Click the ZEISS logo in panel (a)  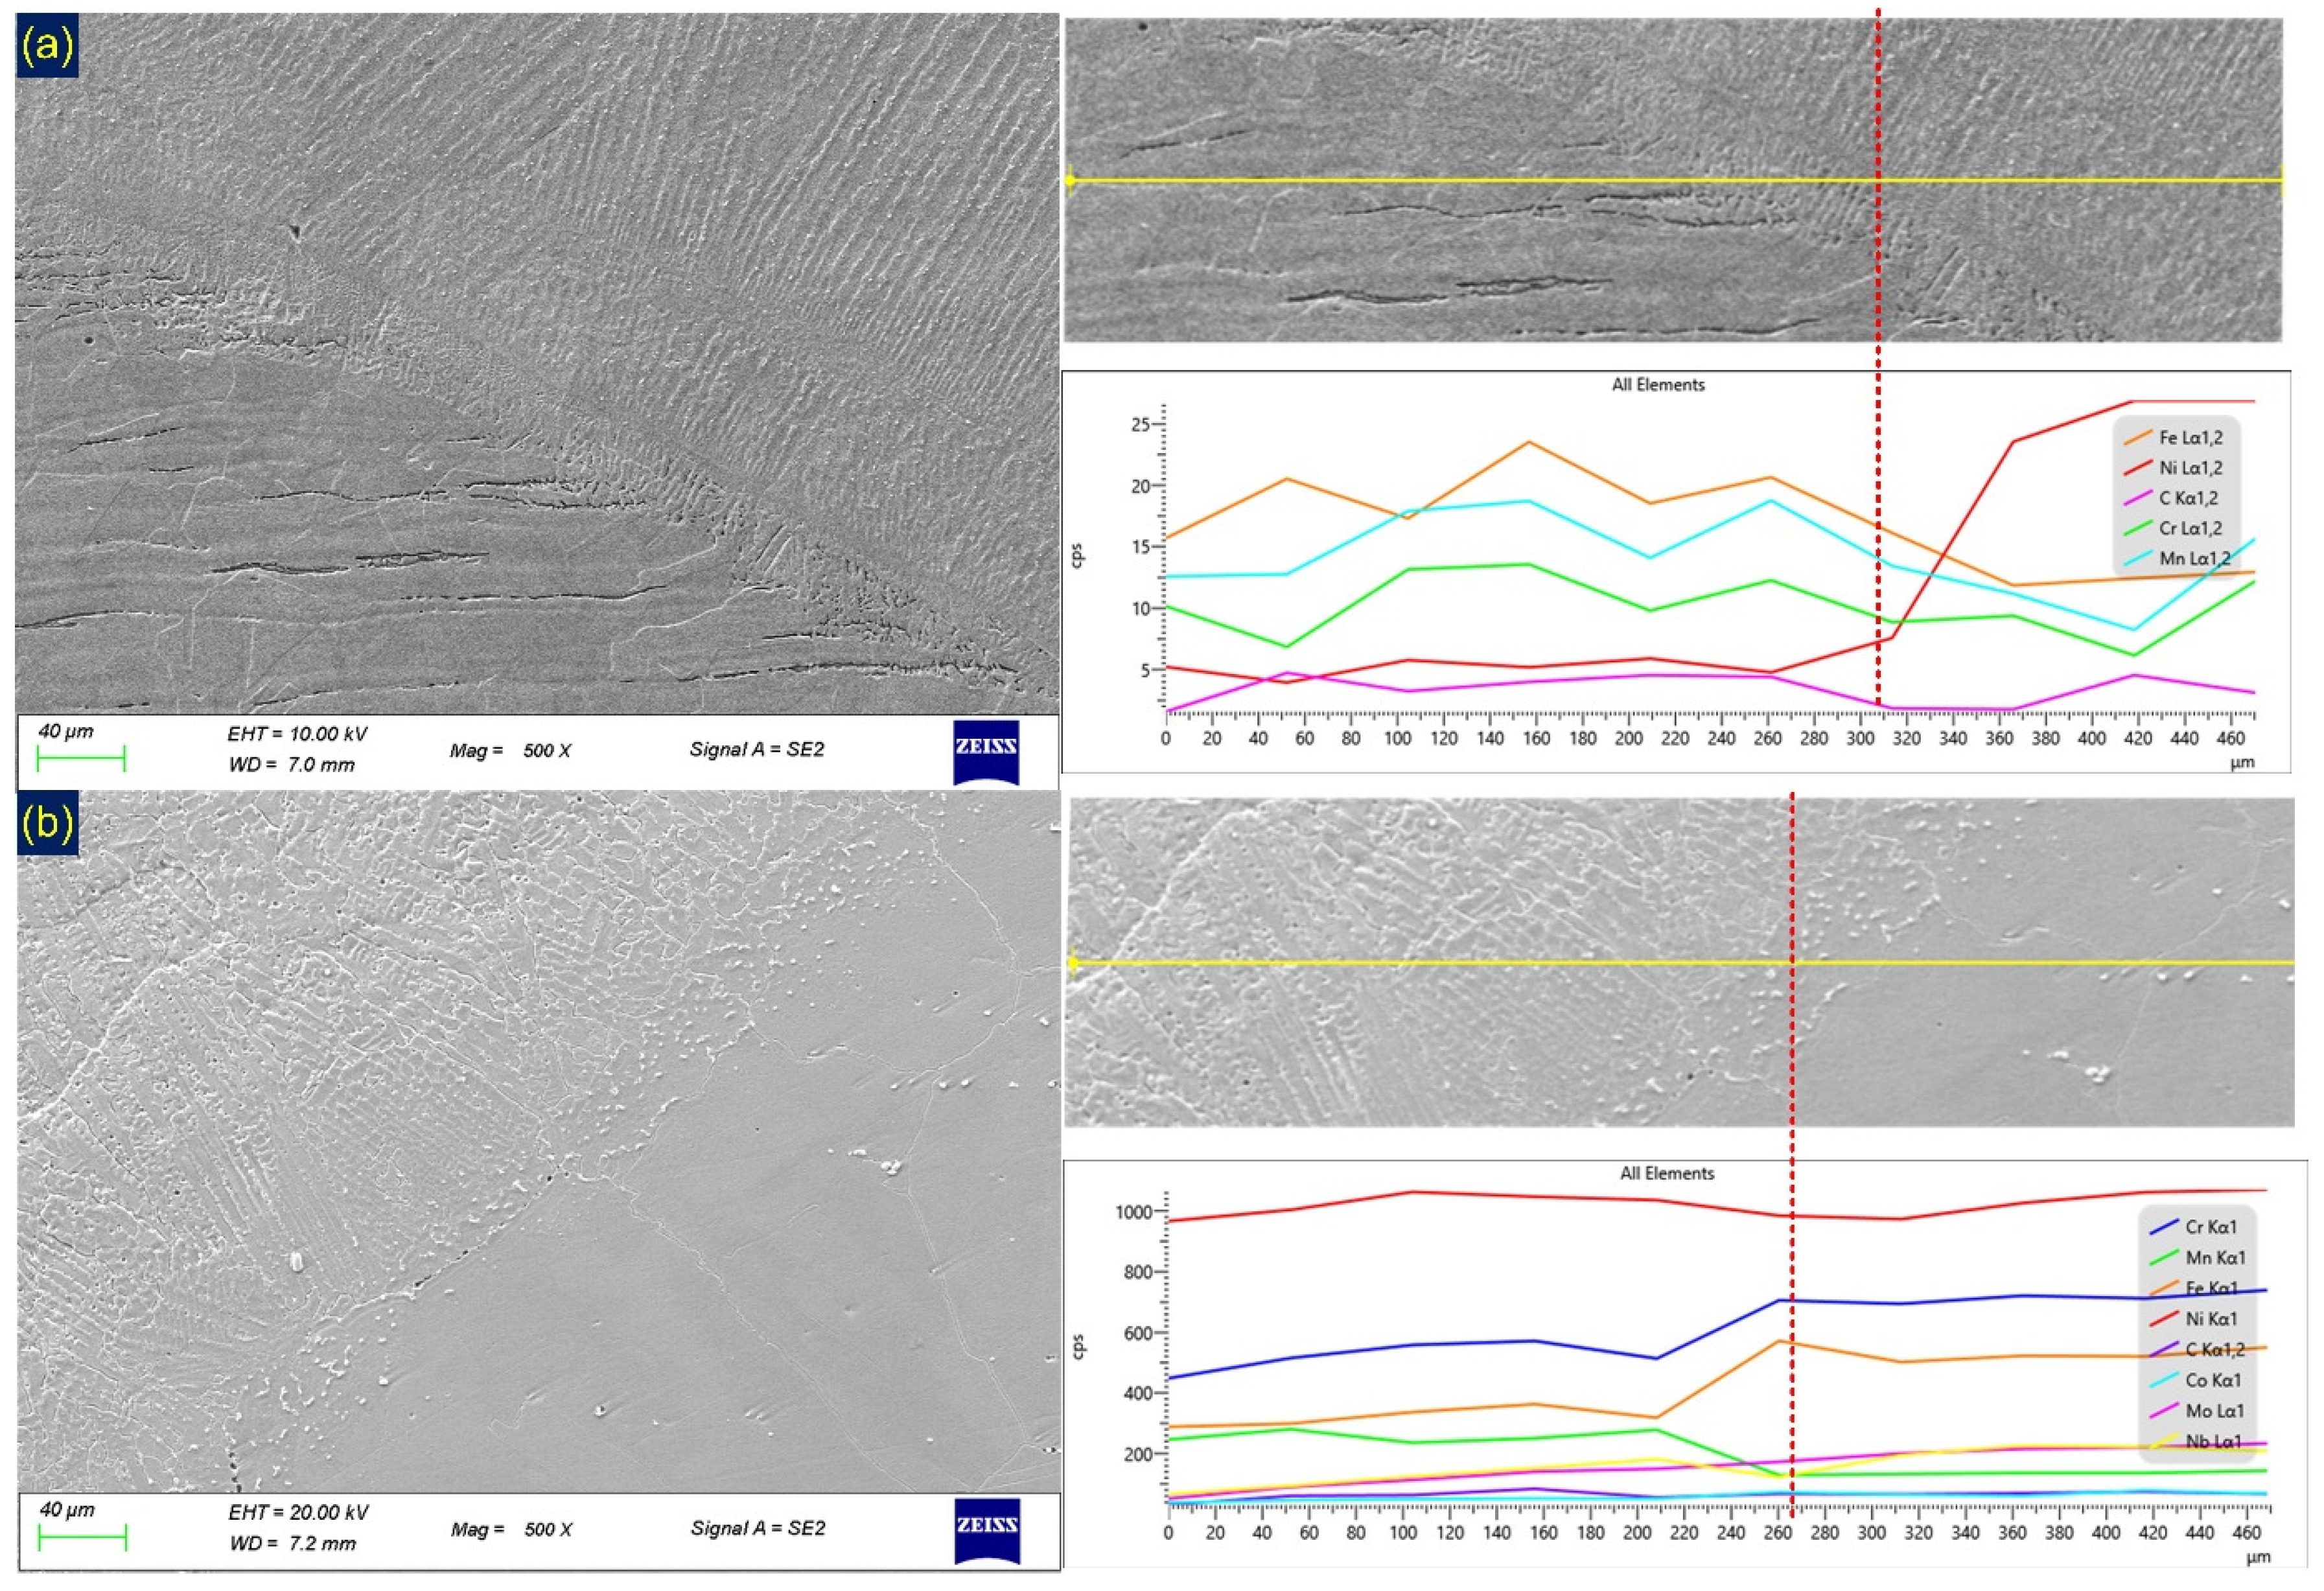986,751
